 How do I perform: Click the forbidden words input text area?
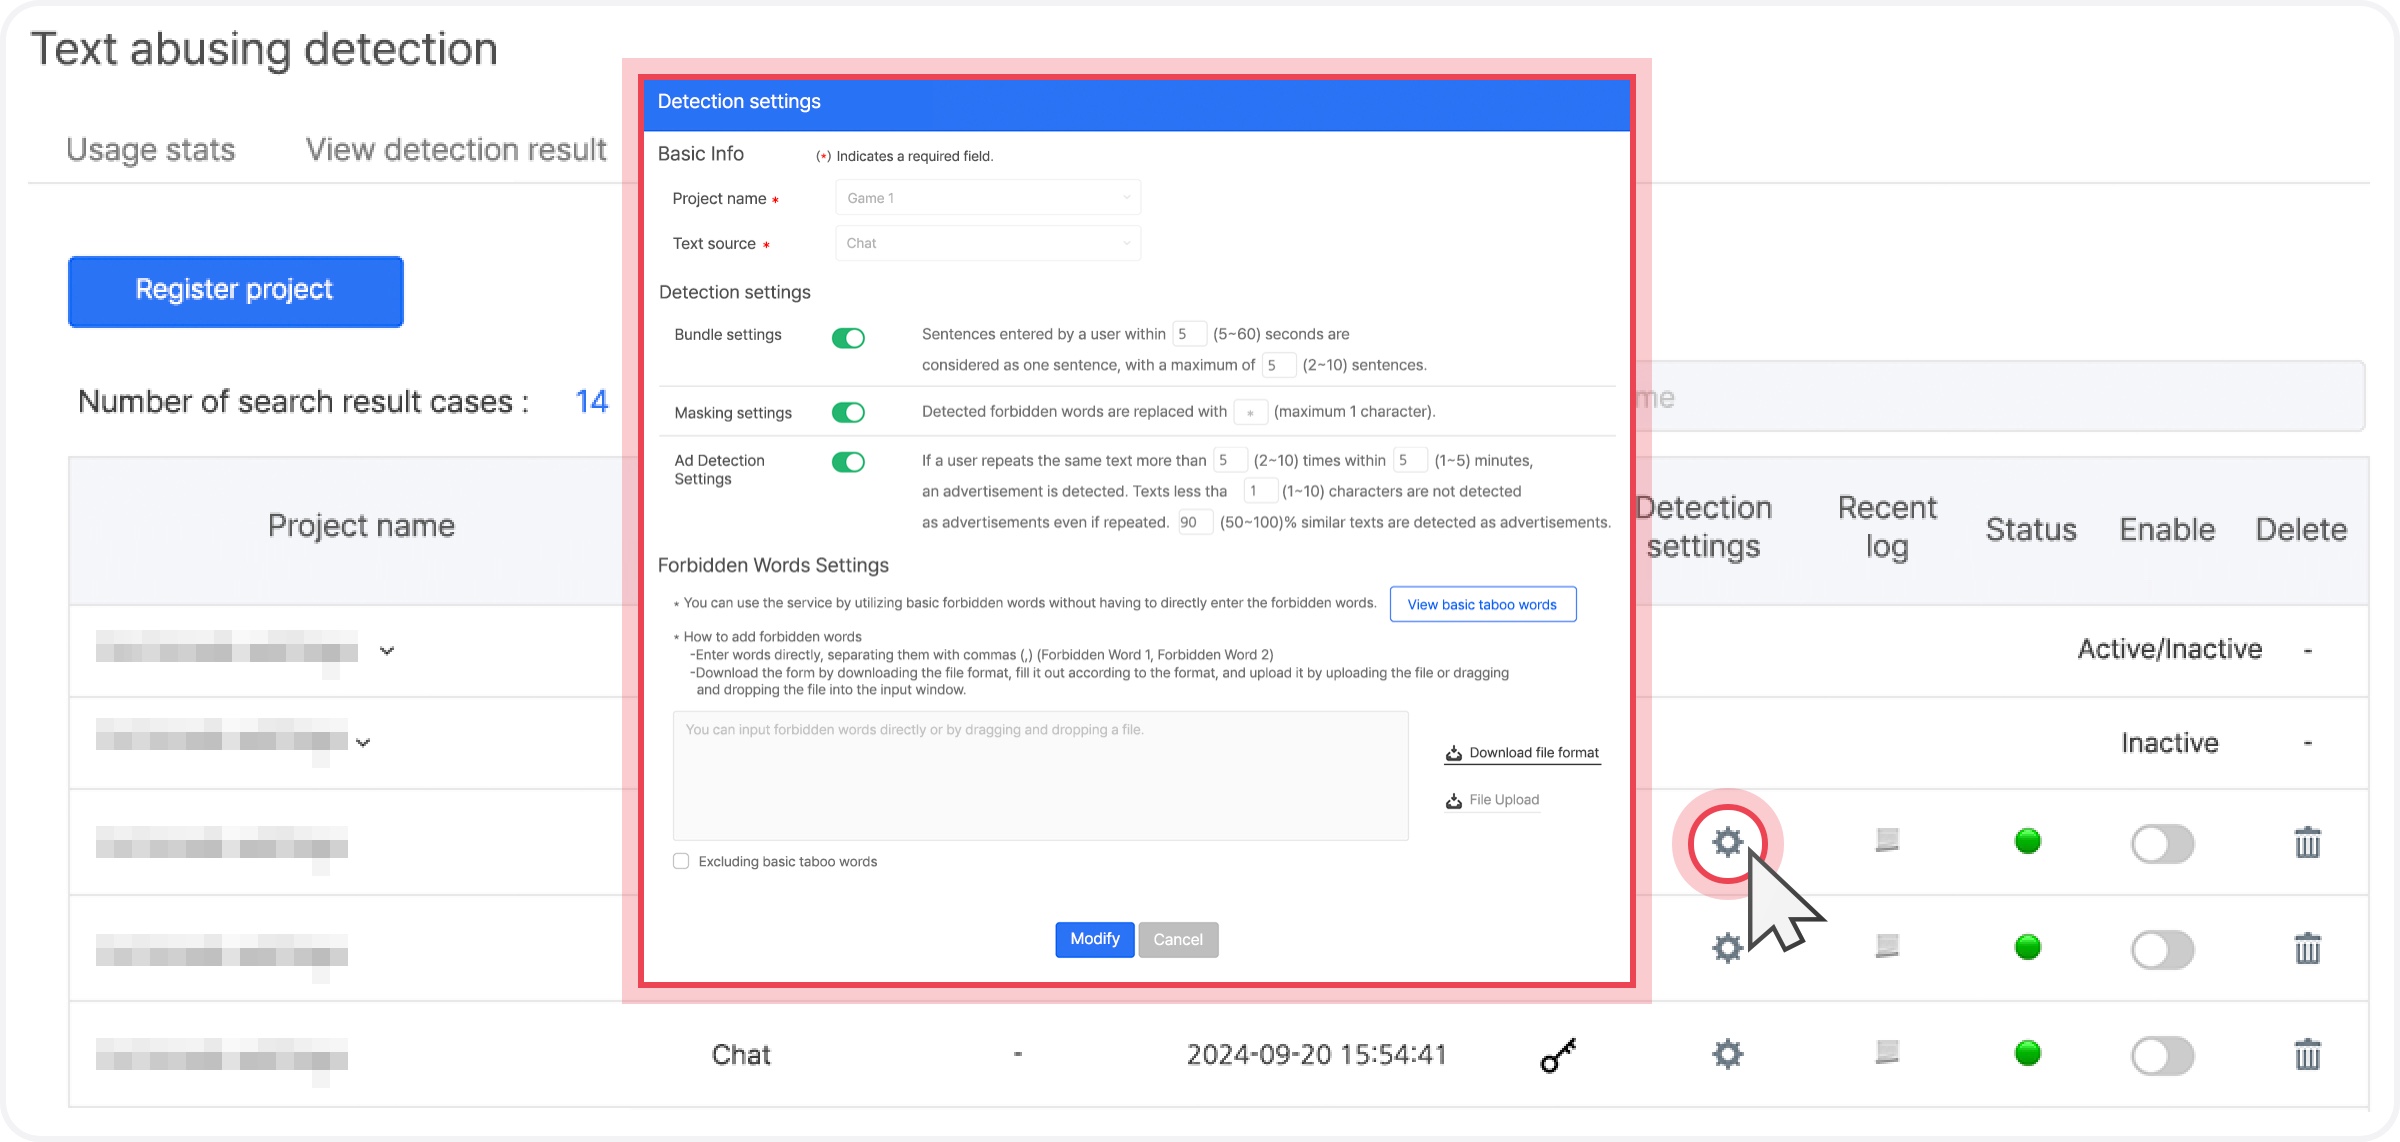point(1040,775)
